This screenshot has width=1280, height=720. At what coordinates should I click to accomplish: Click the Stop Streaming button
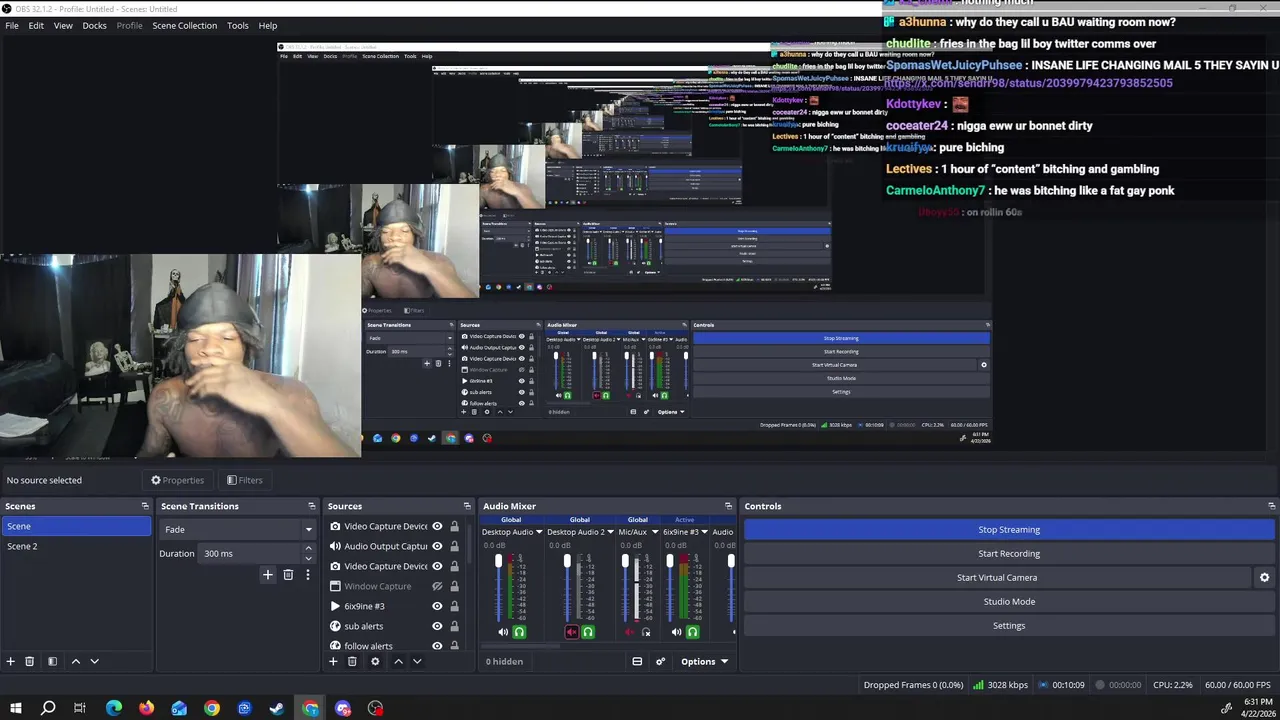point(1009,529)
